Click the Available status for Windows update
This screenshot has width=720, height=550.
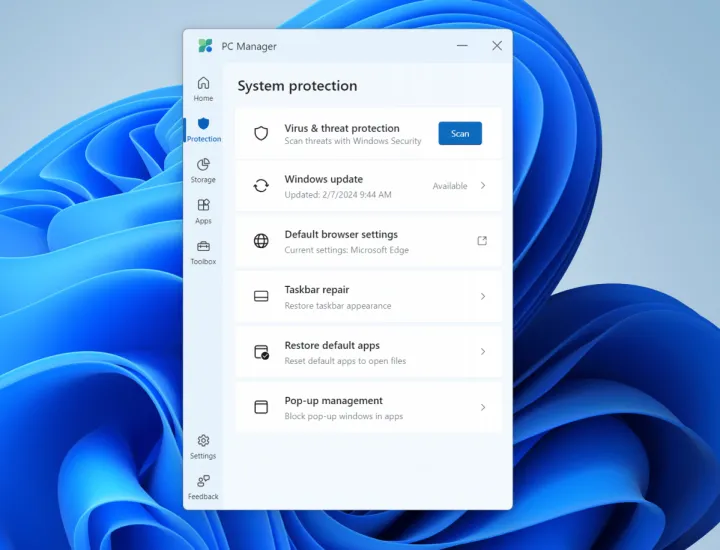tap(450, 186)
